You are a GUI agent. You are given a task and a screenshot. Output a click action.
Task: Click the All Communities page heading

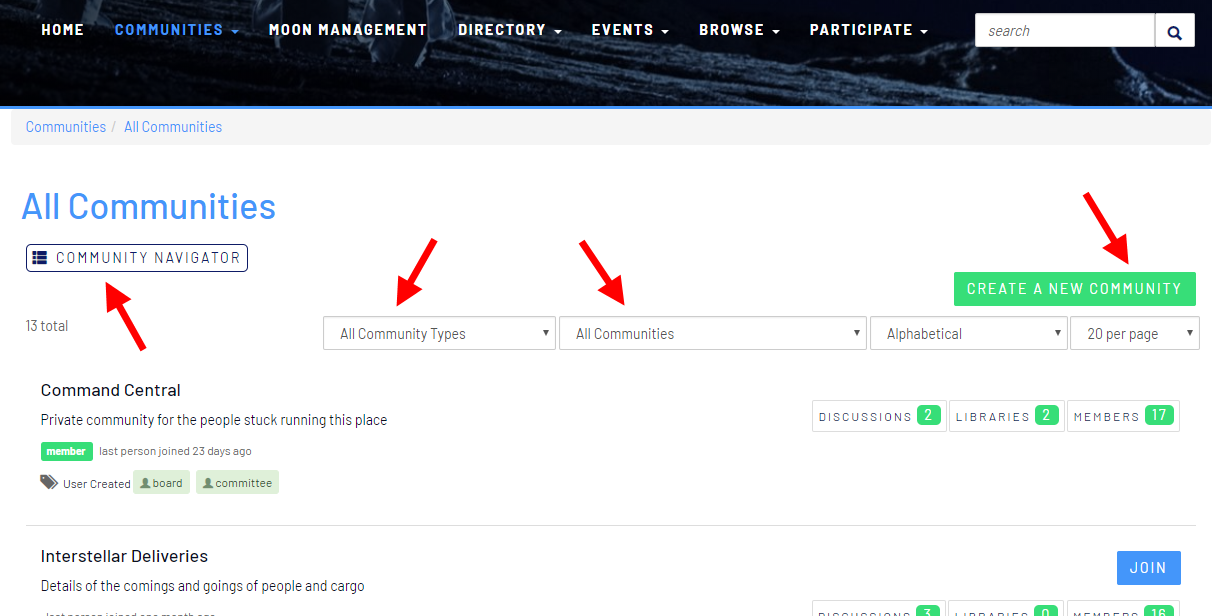coord(149,207)
